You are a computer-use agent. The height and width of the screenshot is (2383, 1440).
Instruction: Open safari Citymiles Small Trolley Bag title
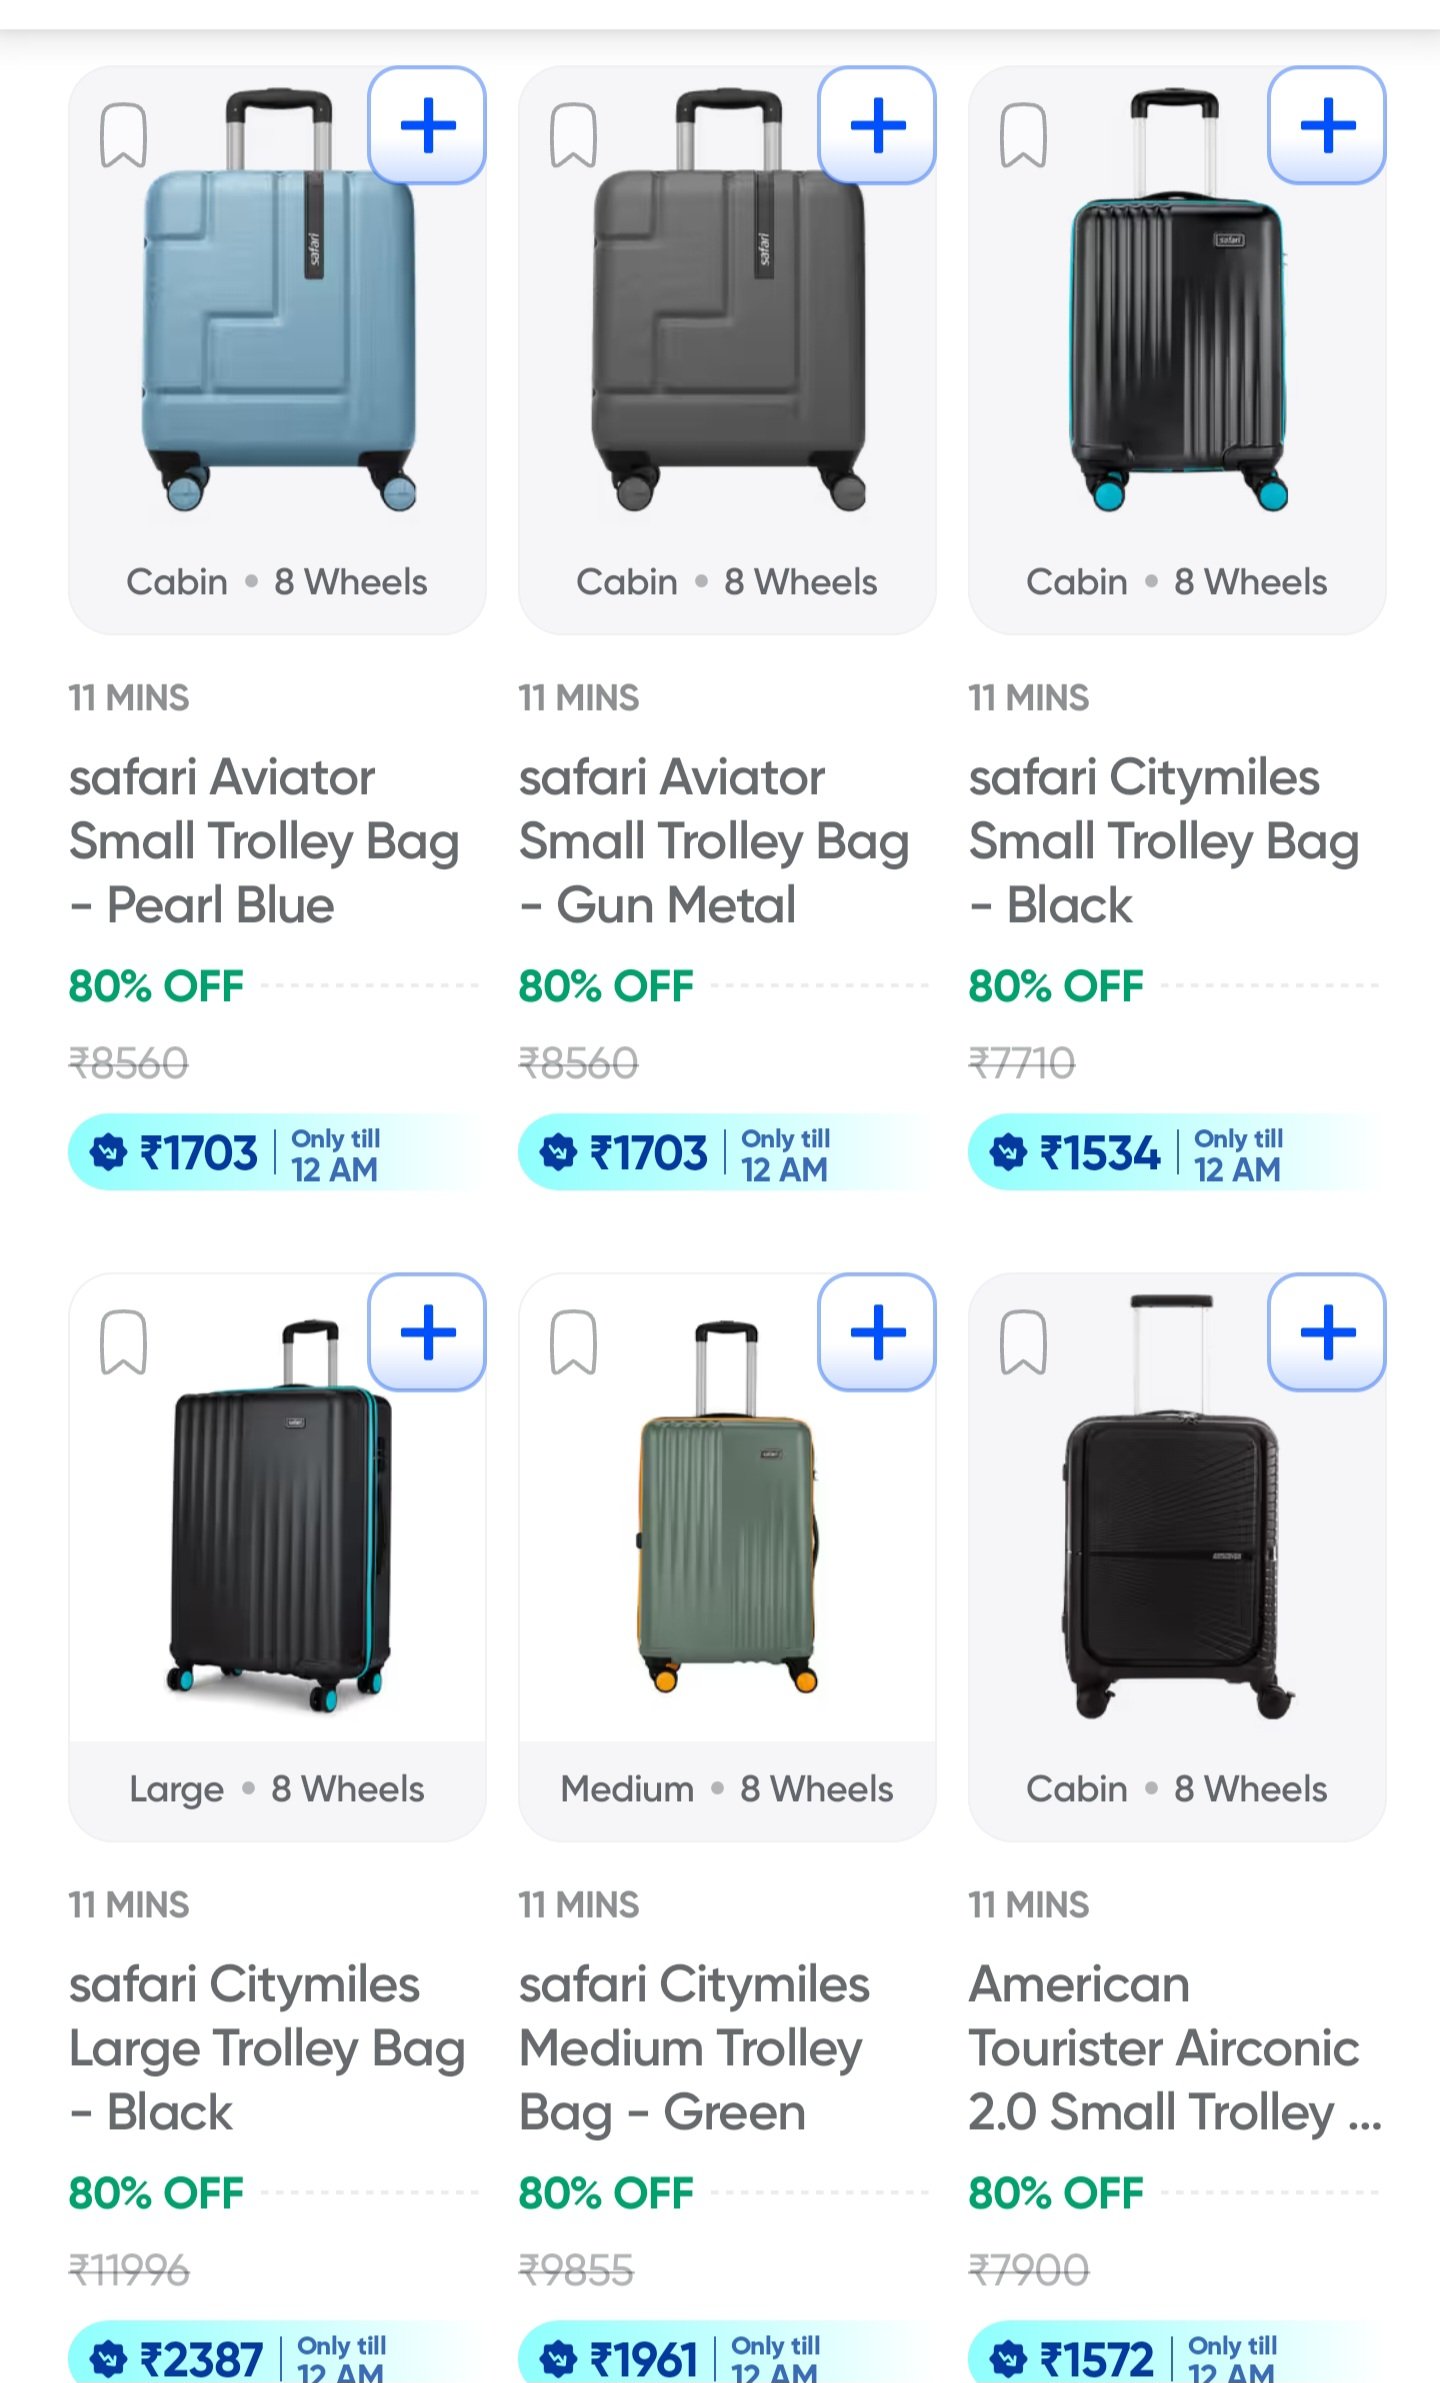pos(1164,841)
